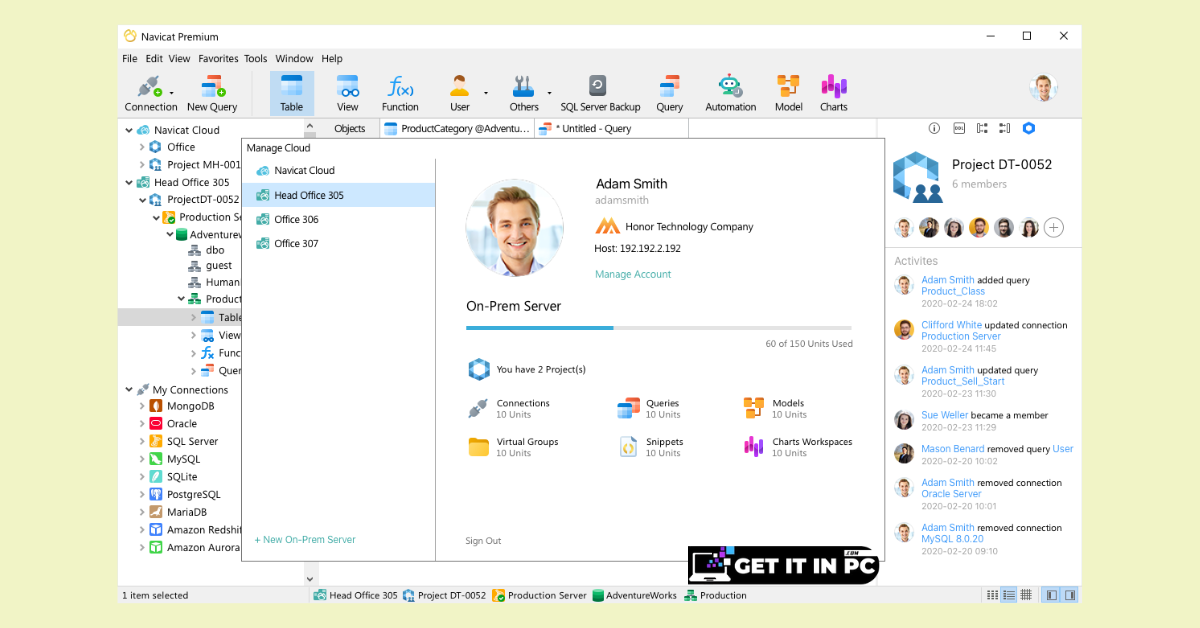
Task: Toggle the blue project pane icon
Action: 1028,128
